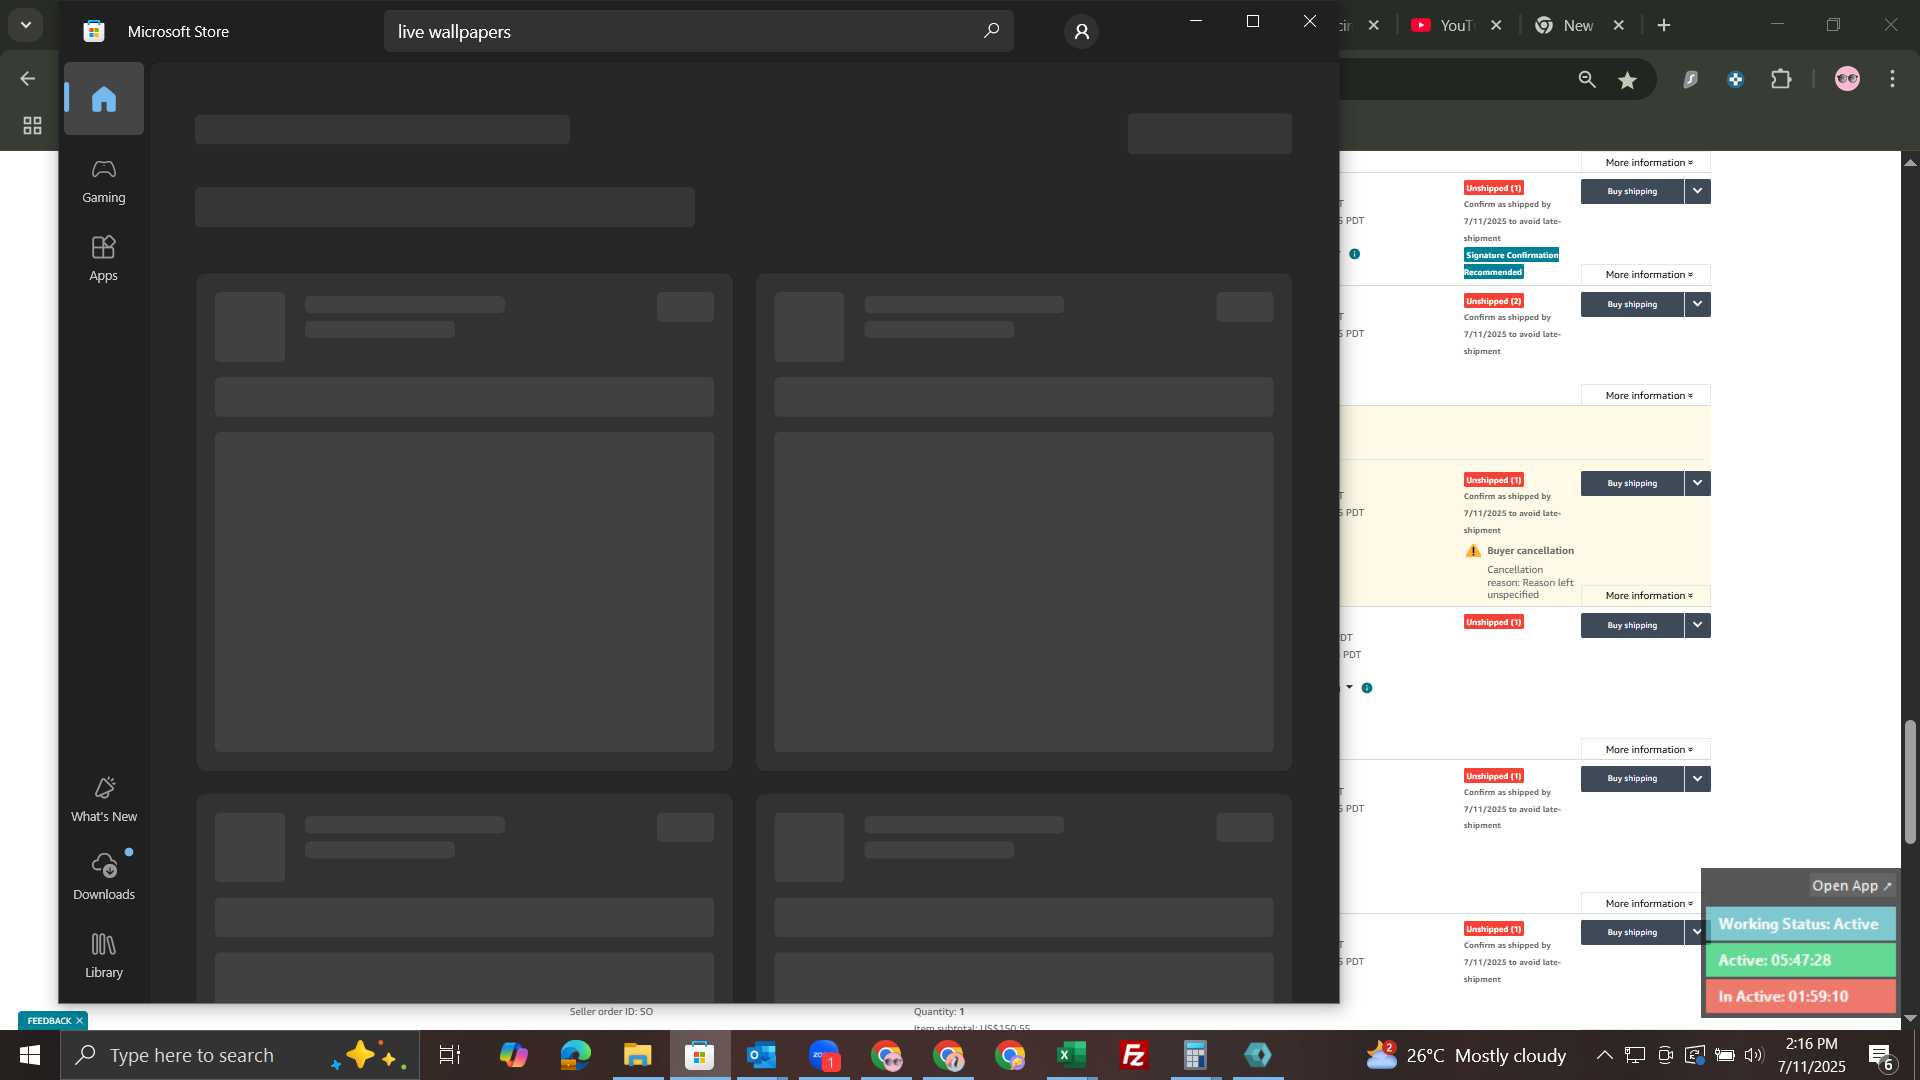The image size is (1920, 1080).
Task: Click Buy shipping in Buyer cancellation row
Action: pos(1632,483)
